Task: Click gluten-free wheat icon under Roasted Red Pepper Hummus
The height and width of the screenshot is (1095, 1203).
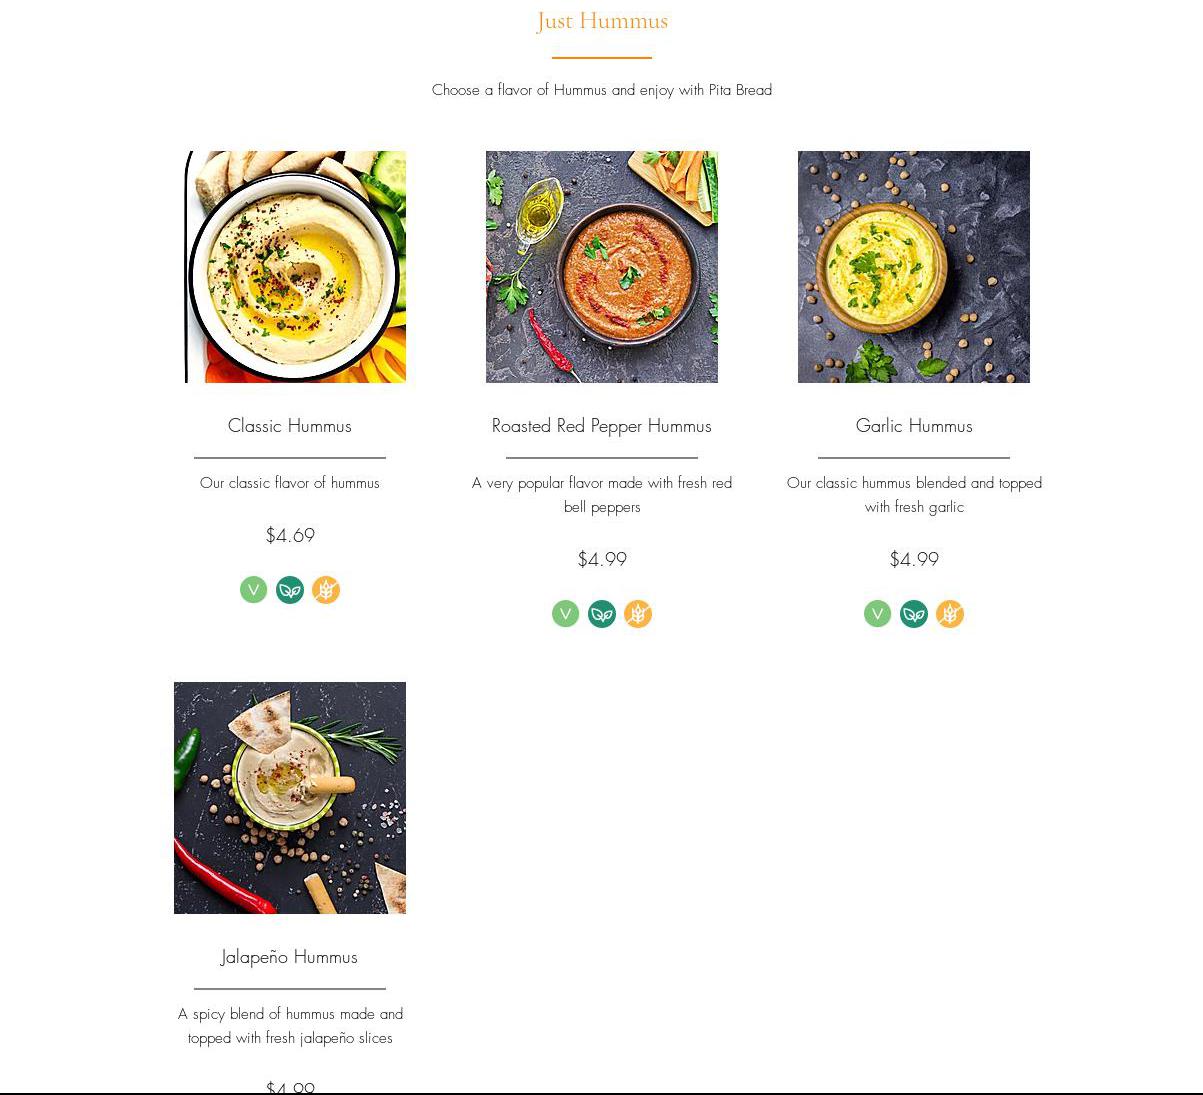Action: (638, 614)
